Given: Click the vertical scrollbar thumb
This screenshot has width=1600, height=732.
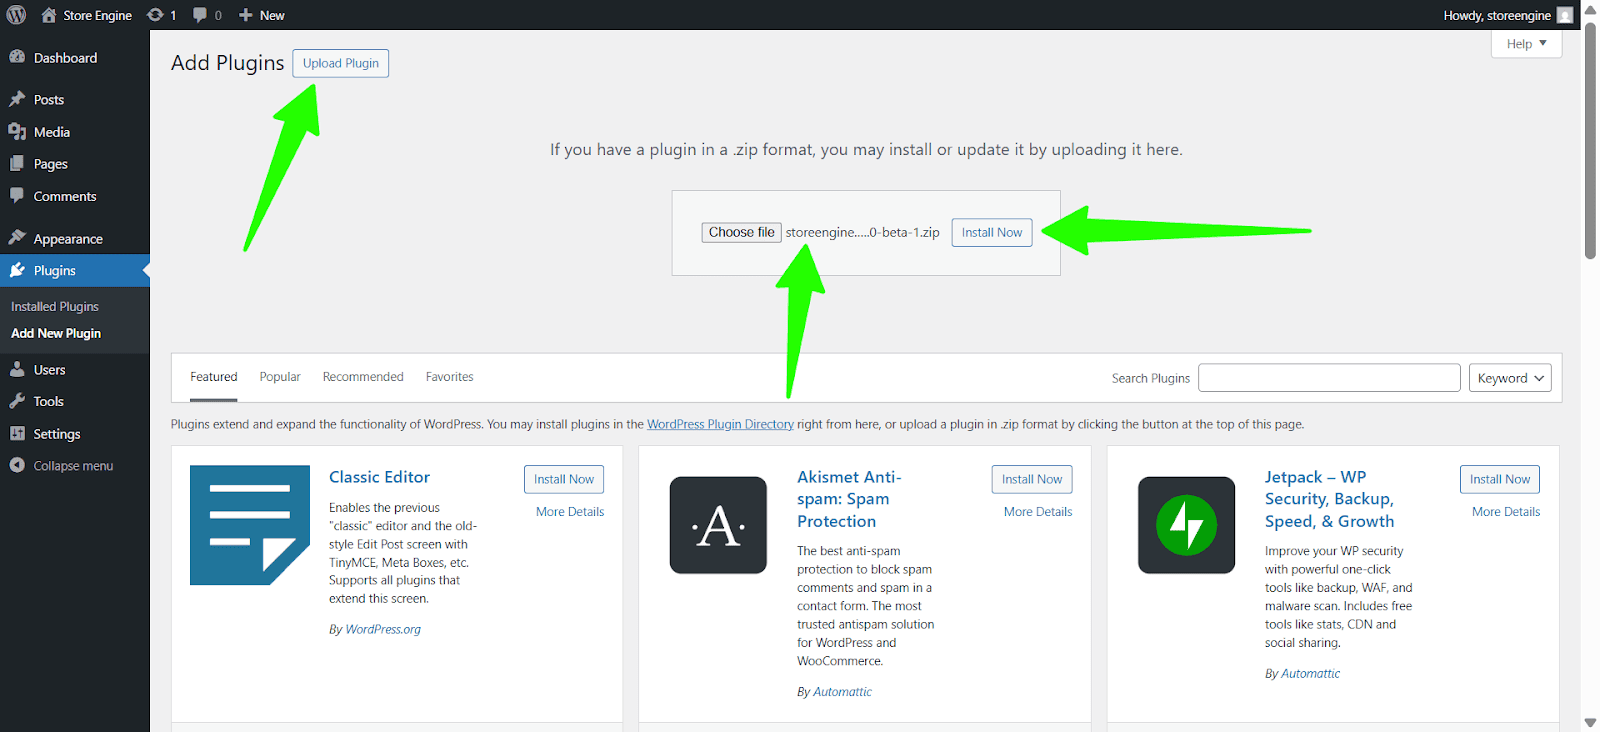Looking at the screenshot, I should pyautogui.click(x=1590, y=140).
